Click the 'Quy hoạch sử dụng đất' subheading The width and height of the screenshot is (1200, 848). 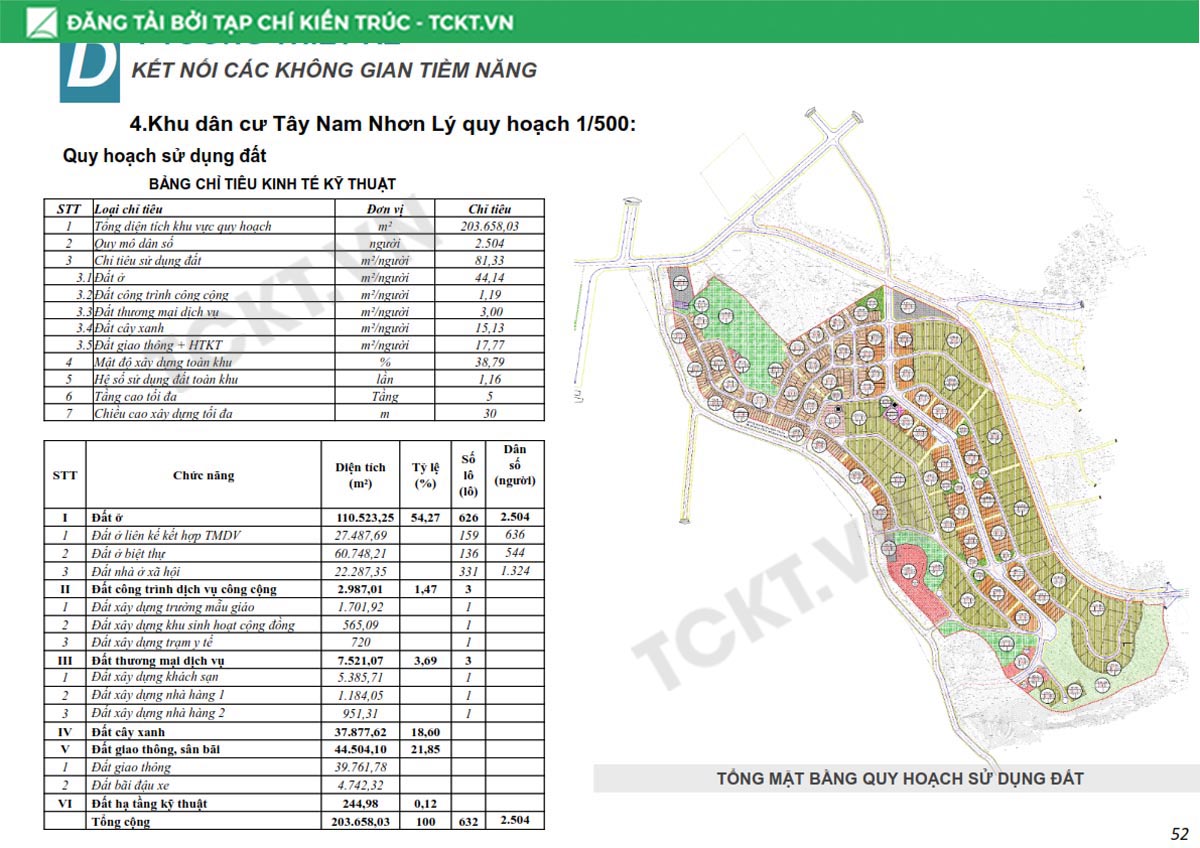point(165,156)
